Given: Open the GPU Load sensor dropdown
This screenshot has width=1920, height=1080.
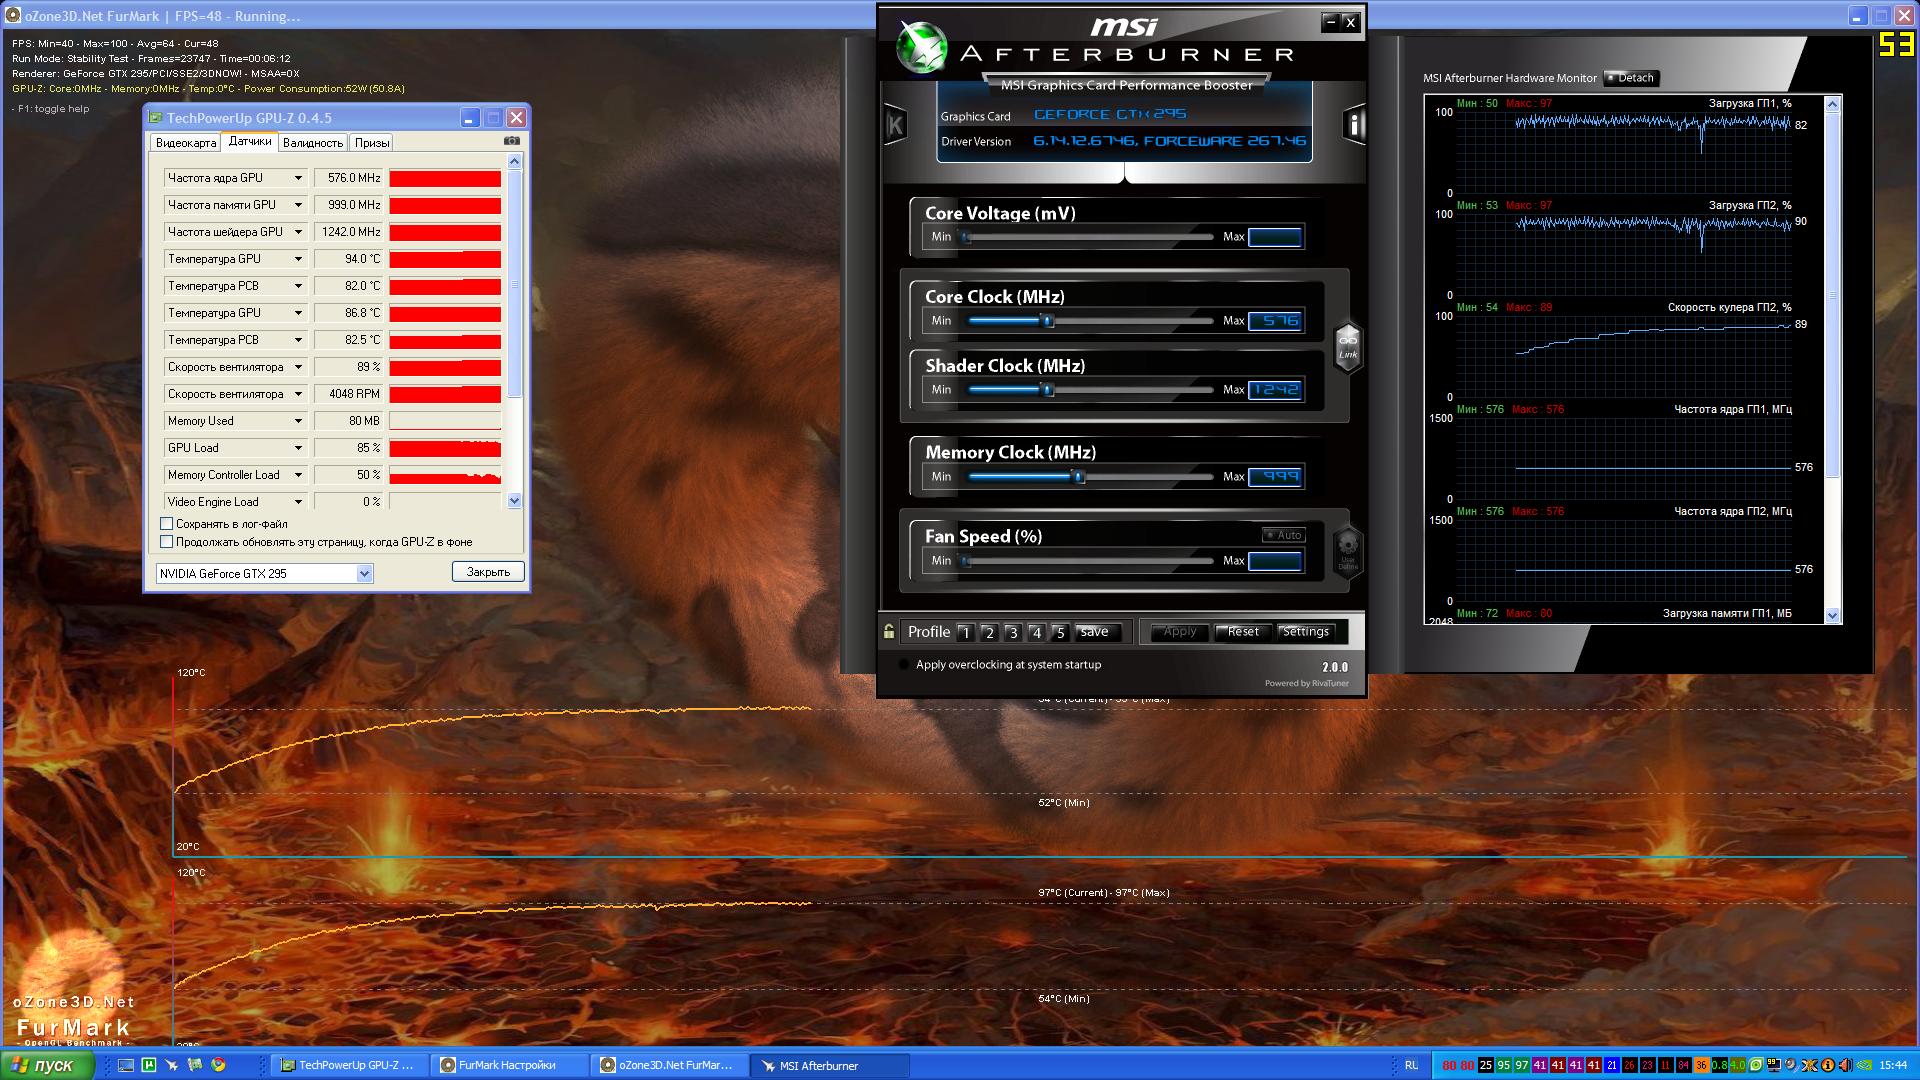Looking at the screenshot, I should point(298,448).
